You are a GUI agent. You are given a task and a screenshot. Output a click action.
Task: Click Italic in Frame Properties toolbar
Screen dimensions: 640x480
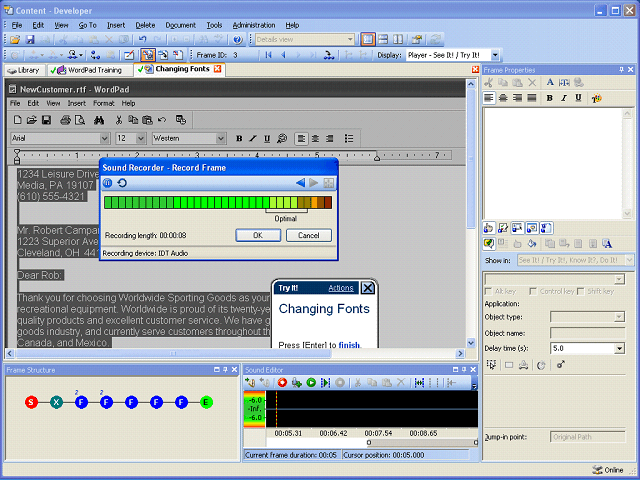[x=564, y=98]
